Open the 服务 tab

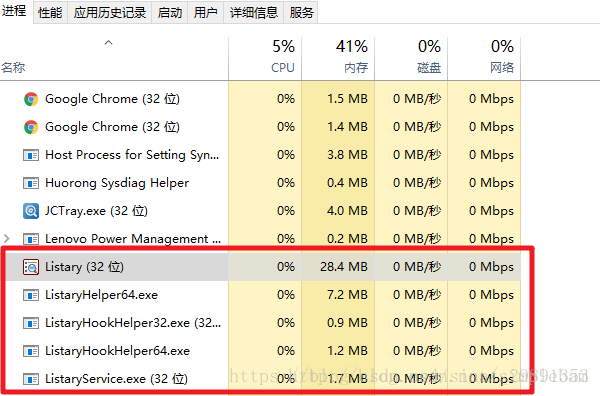301,13
